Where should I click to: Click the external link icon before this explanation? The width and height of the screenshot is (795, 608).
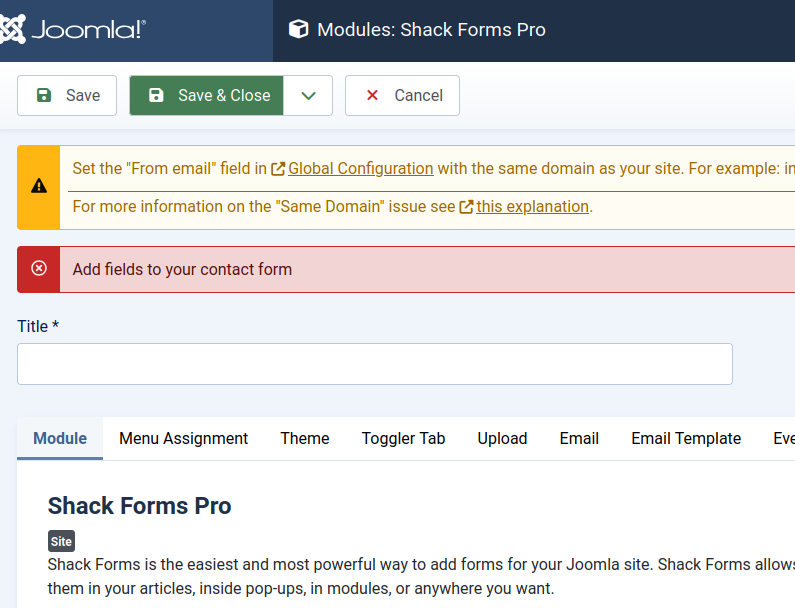tap(466, 207)
